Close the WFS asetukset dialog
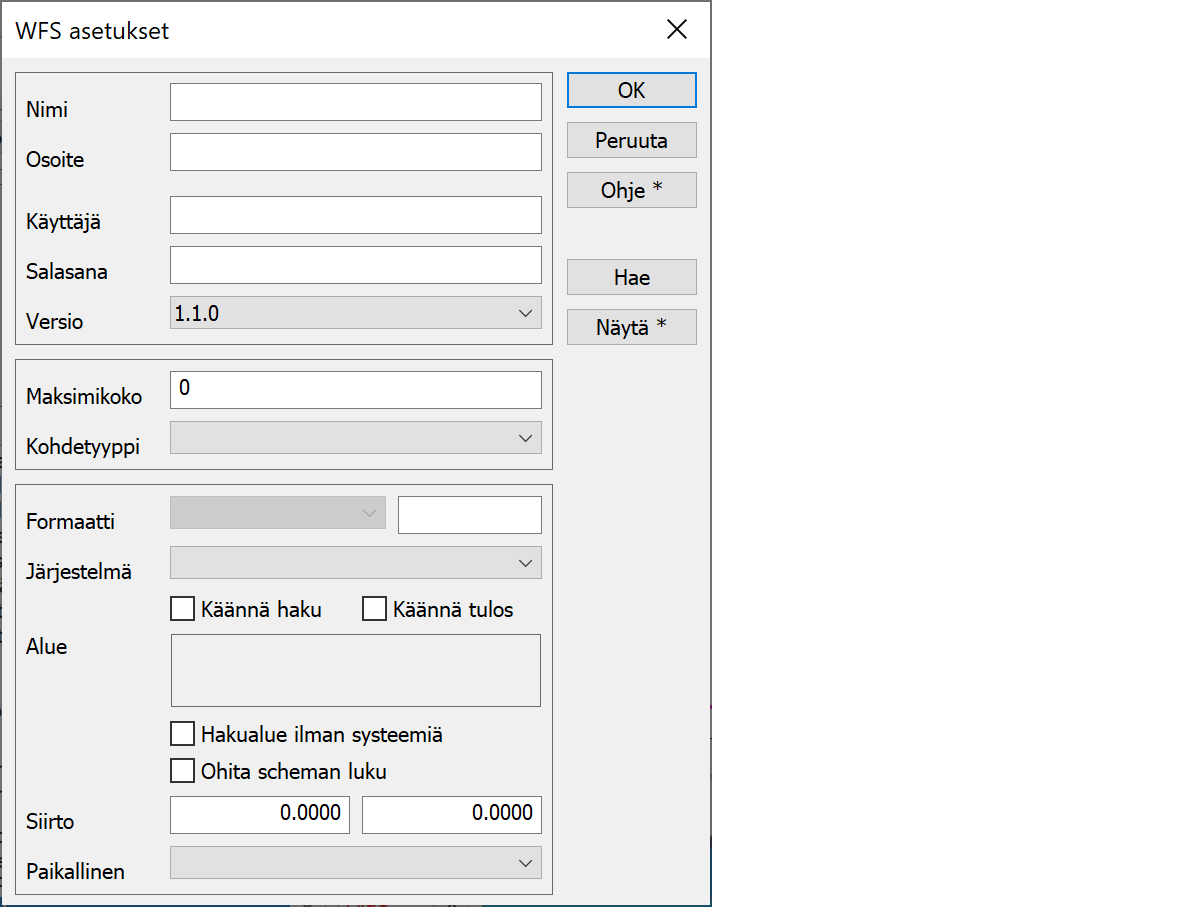This screenshot has width=1200, height=907. (677, 30)
